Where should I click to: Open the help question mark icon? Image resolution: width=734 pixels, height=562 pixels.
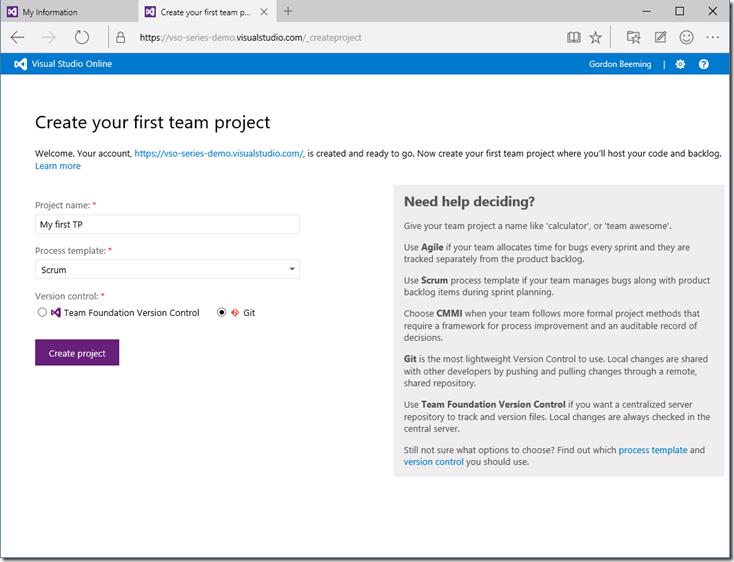point(704,64)
